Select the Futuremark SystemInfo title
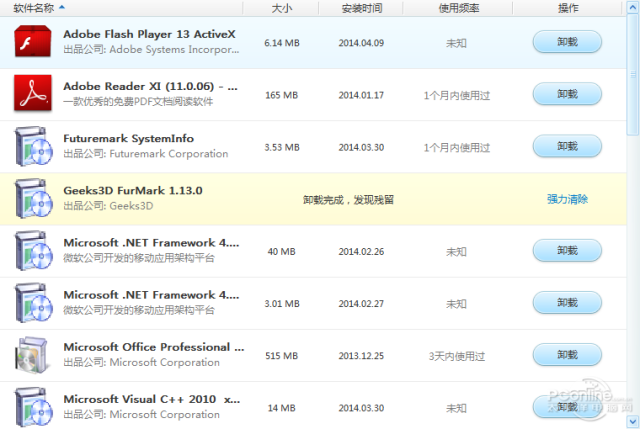640x429 pixels. (129, 139)
